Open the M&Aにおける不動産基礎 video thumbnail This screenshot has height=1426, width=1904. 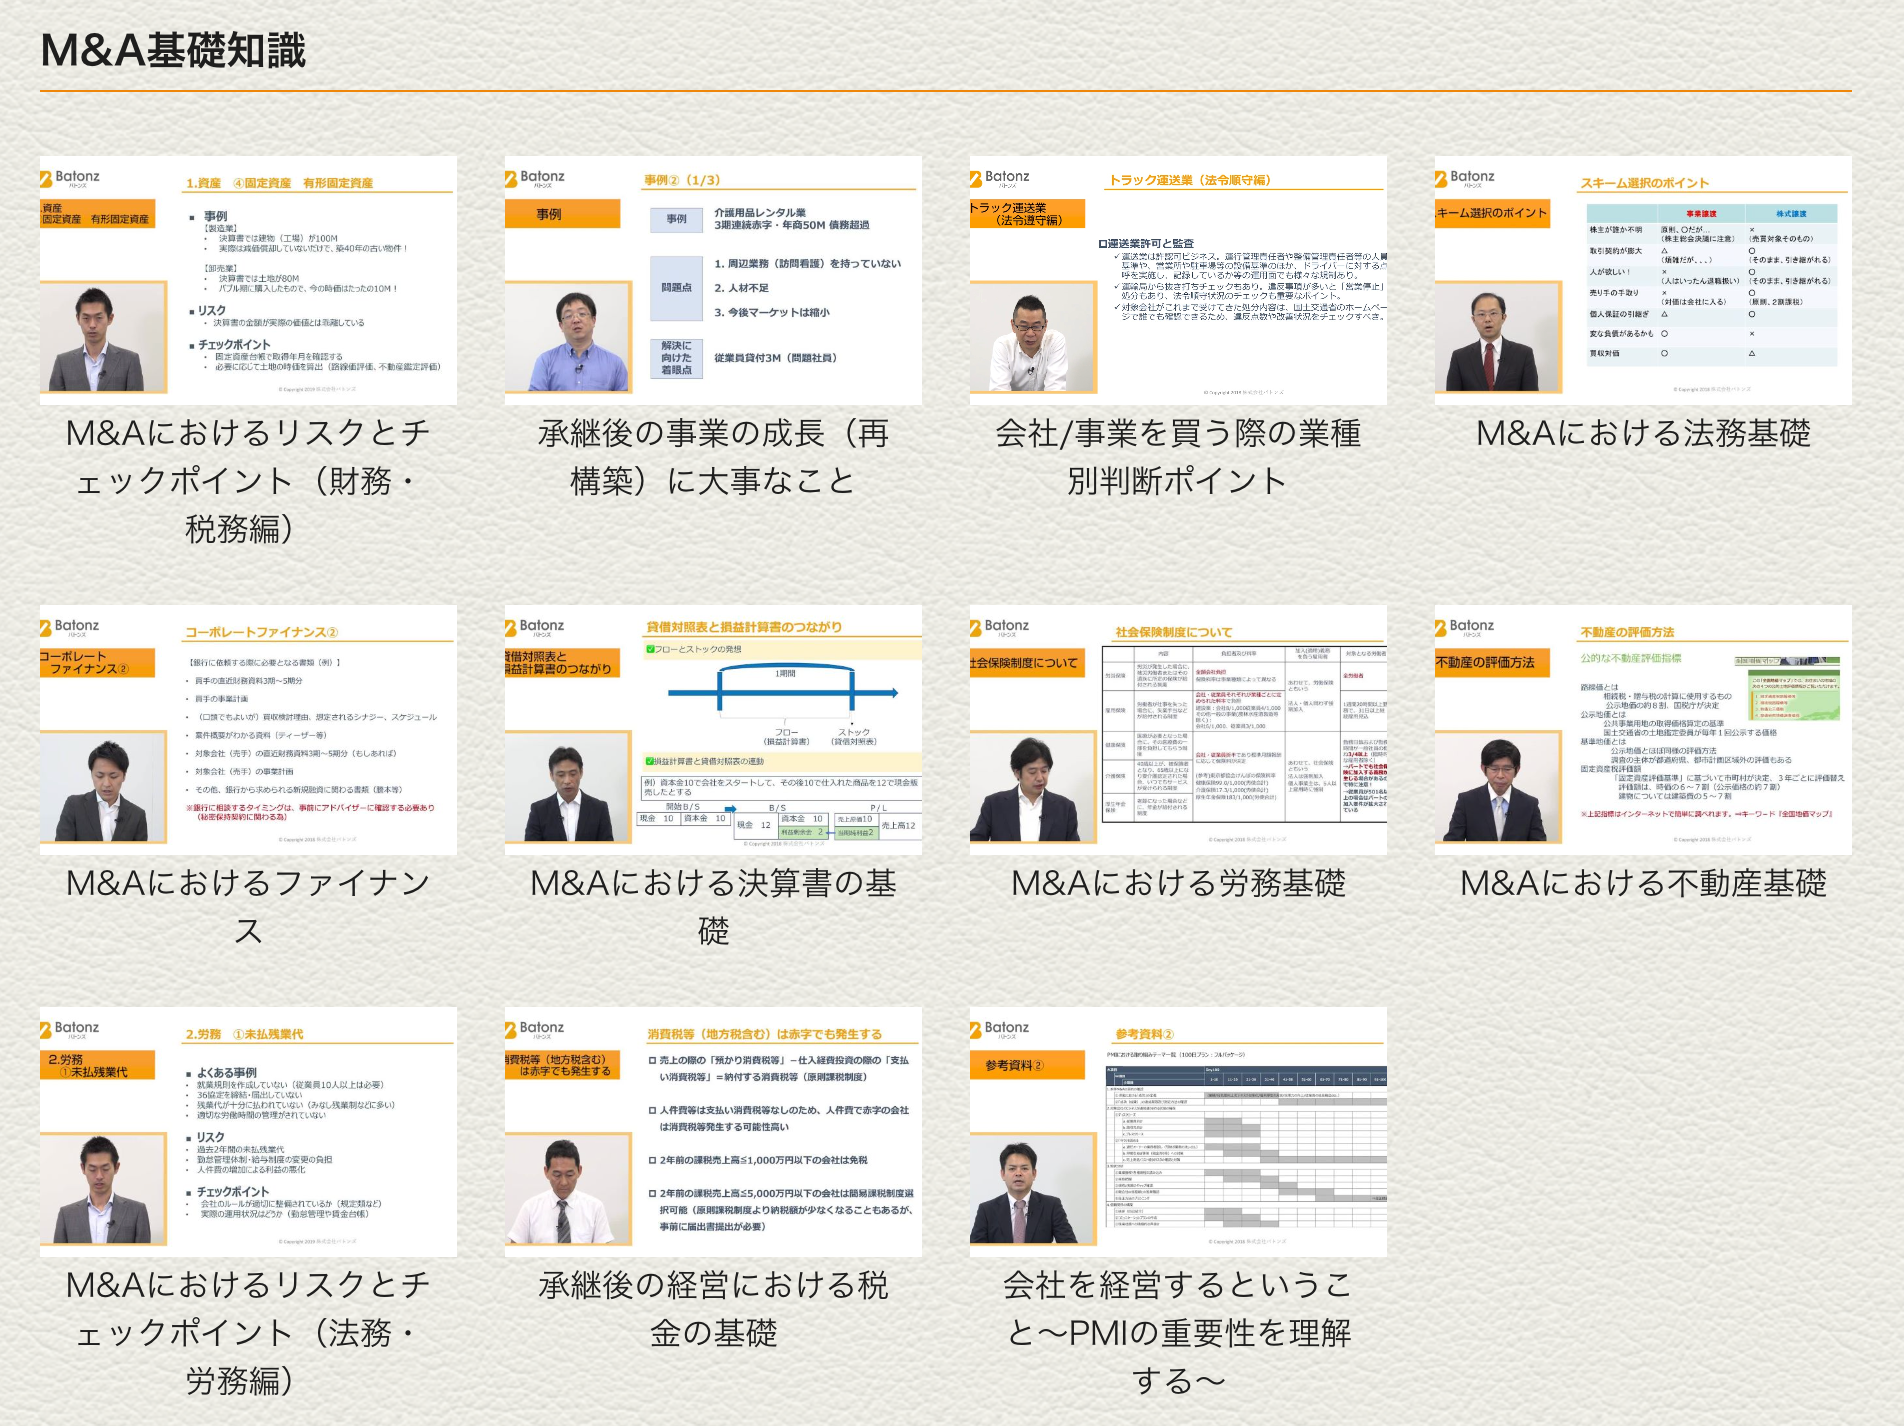[1643, 730]
